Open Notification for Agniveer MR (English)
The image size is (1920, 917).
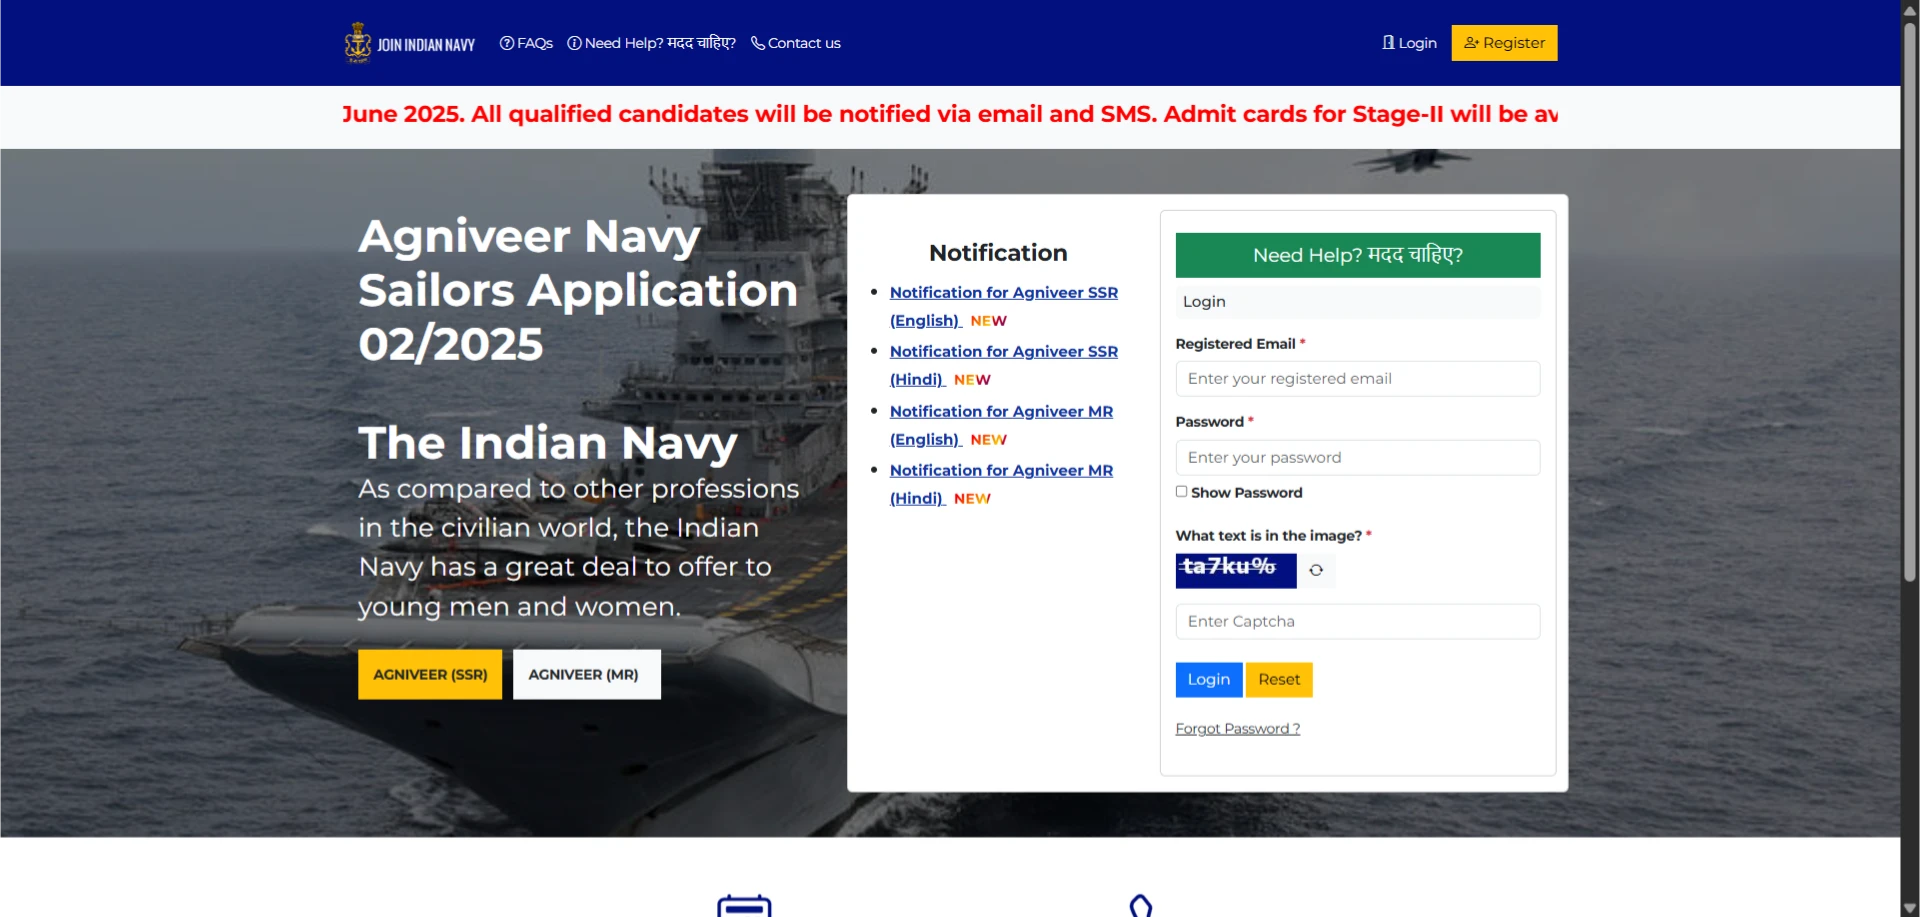pos(1001,425)
